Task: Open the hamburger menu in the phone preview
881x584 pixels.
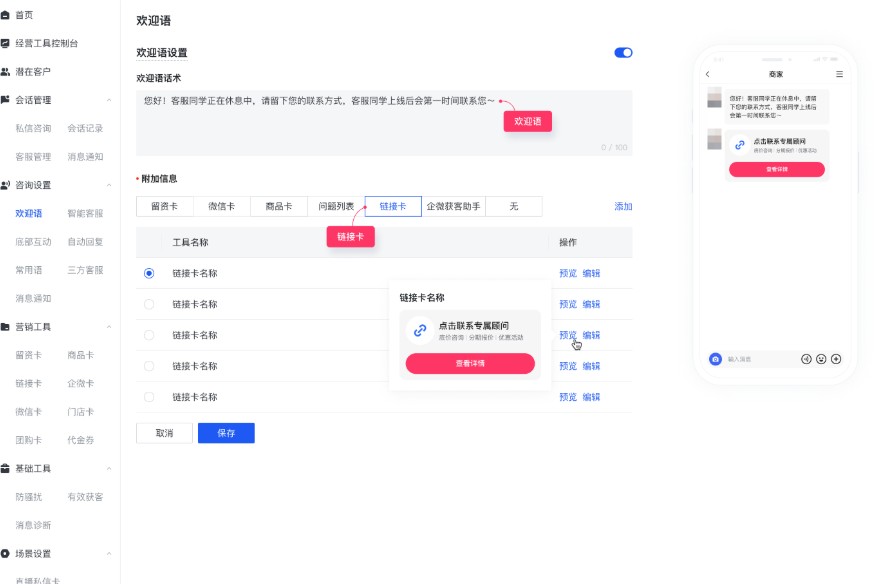Action: pos(839,74)
